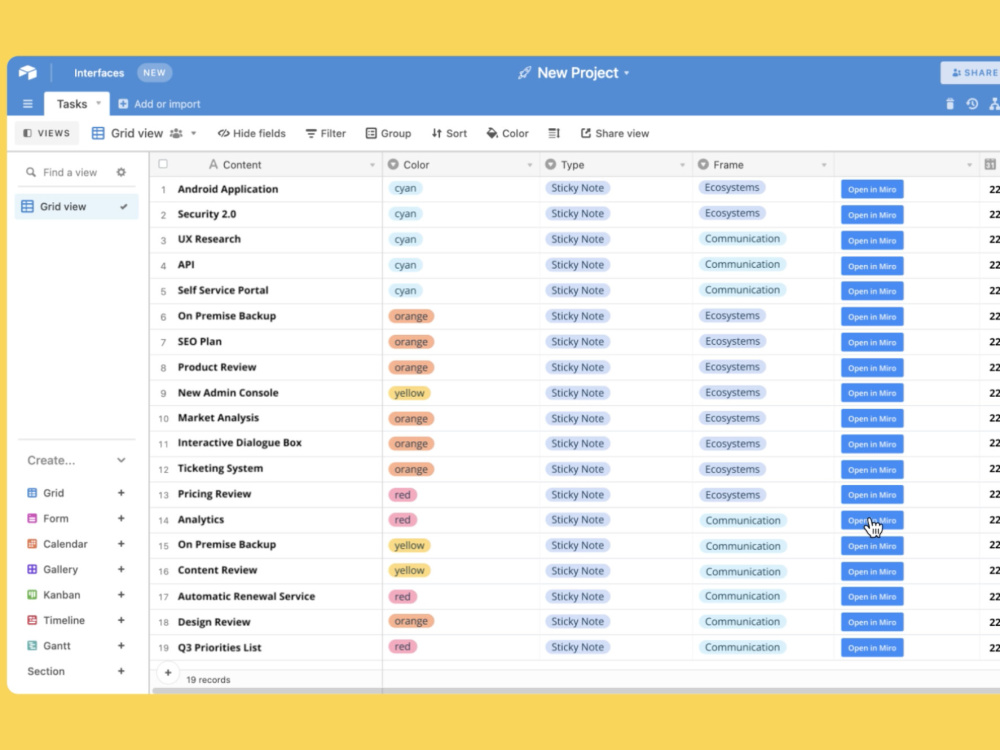
Task: Add a new Timeline view
Action: (121, 621)
